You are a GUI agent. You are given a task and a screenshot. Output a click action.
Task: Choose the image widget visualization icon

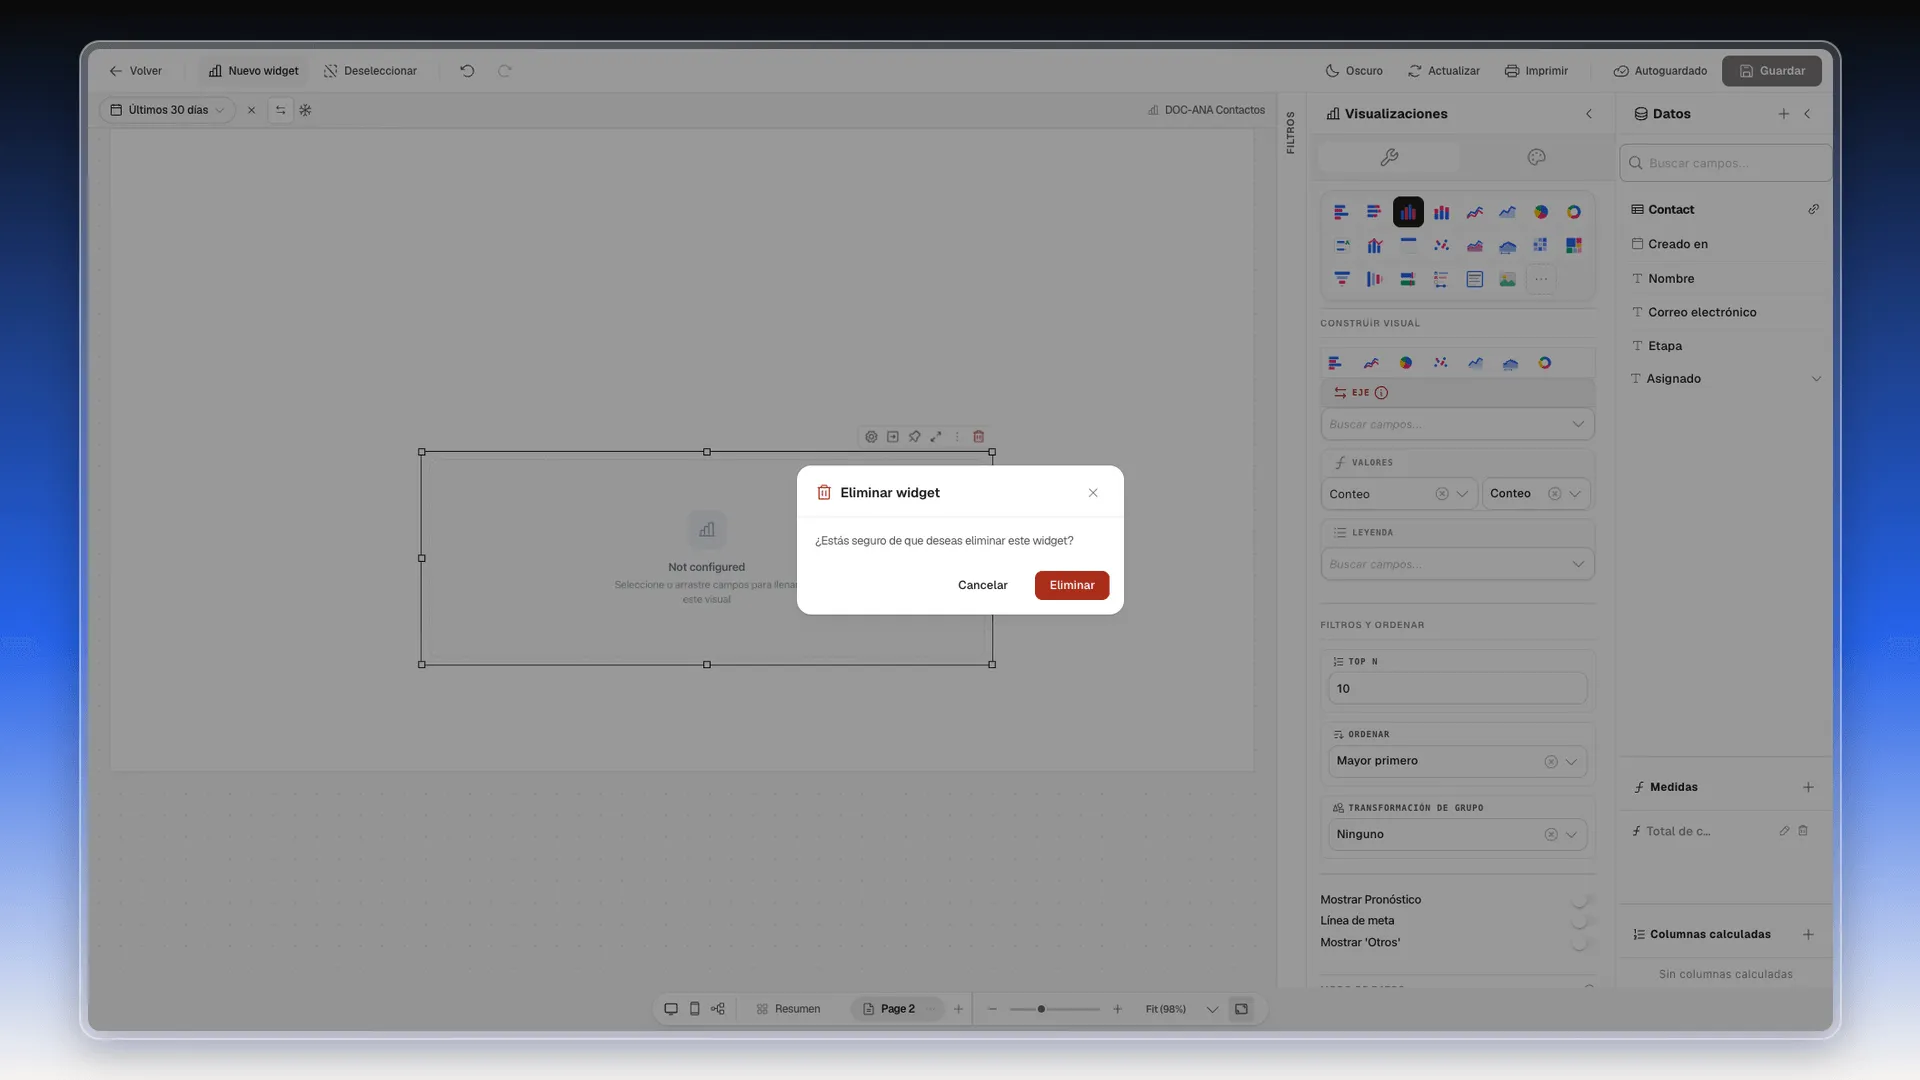1507,279
